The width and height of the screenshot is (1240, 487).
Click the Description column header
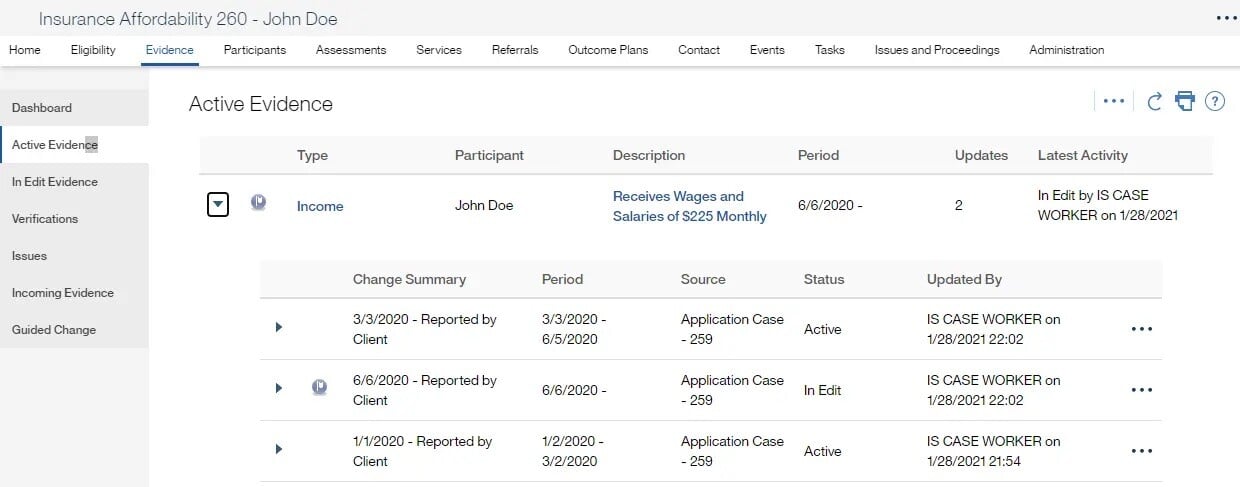(649, 155)
